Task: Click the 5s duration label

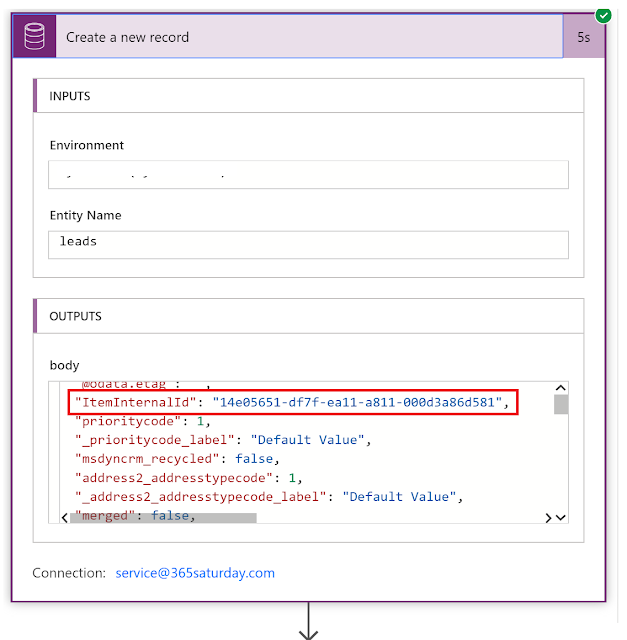Action: click(583, 37)
